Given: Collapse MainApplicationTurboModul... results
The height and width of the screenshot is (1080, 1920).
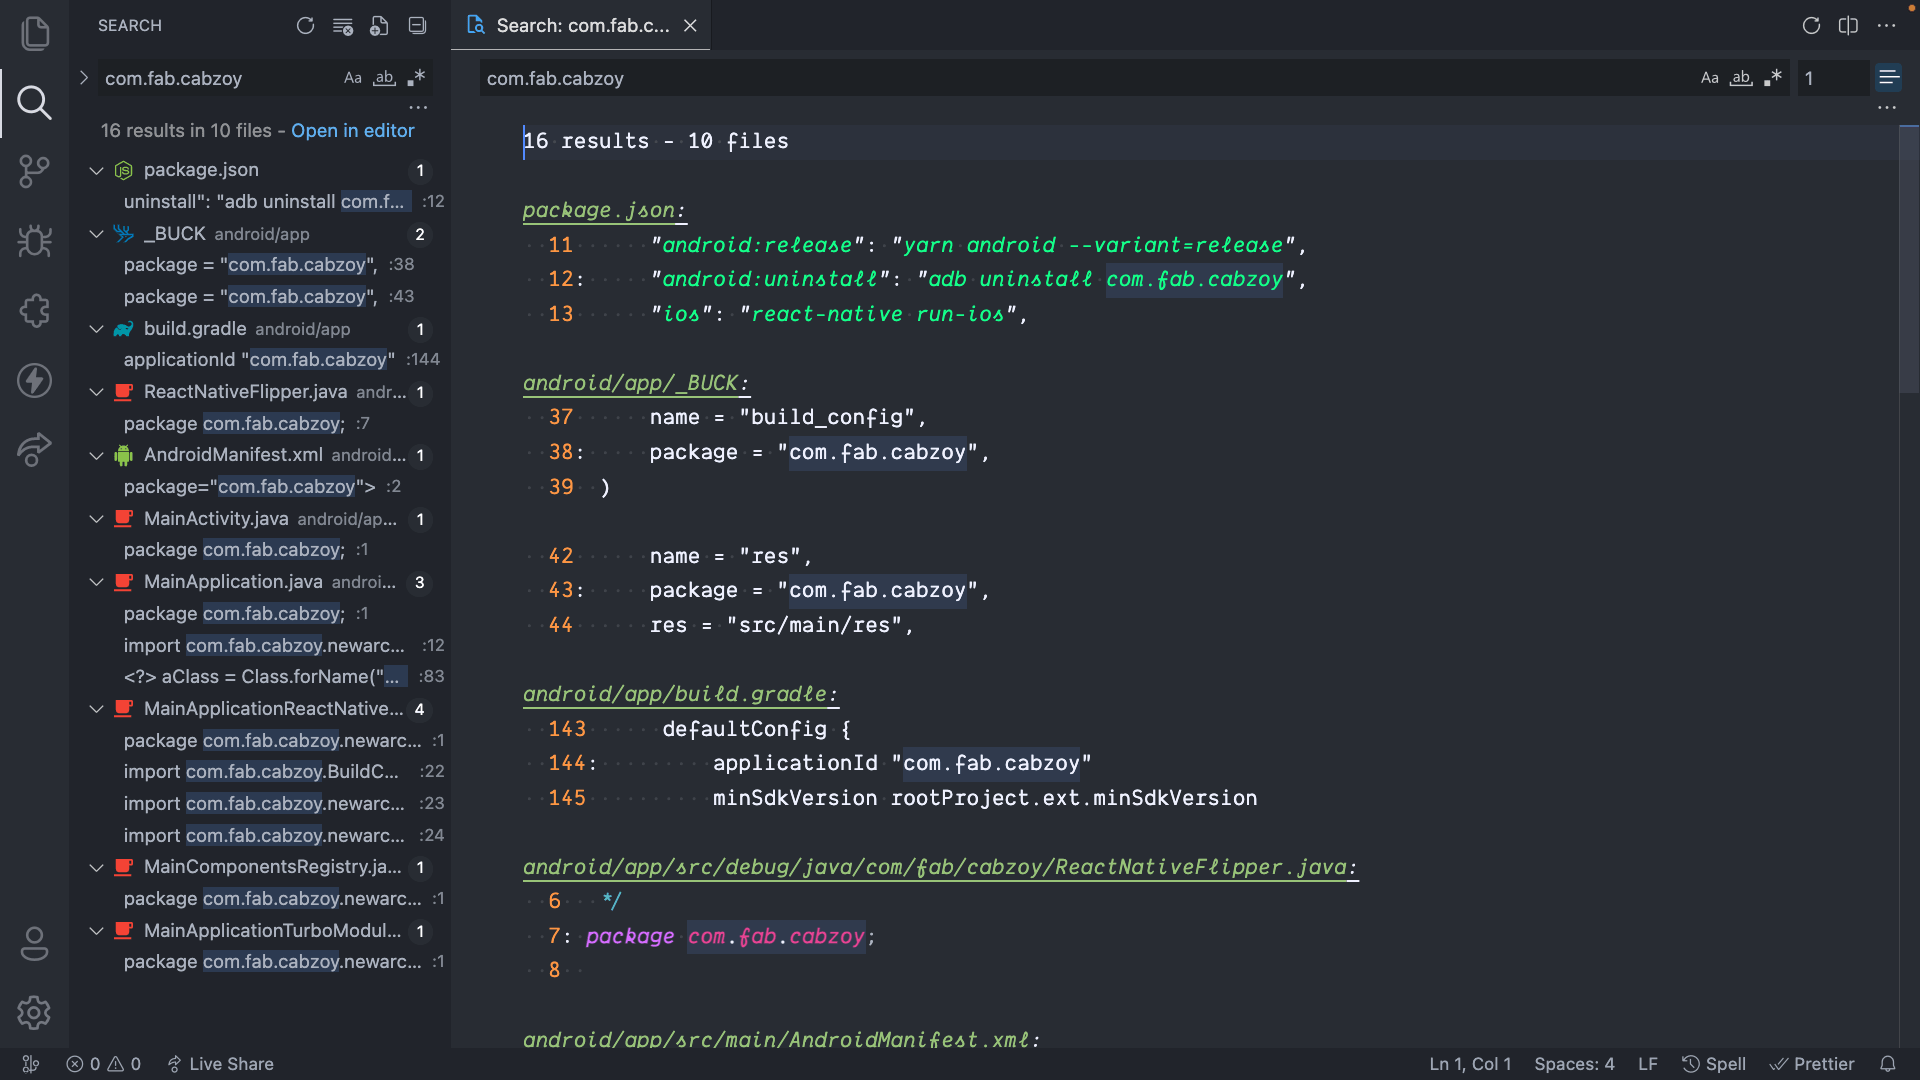Looking at the screenshot, I should pyautogui.click(x=96, y=931).
